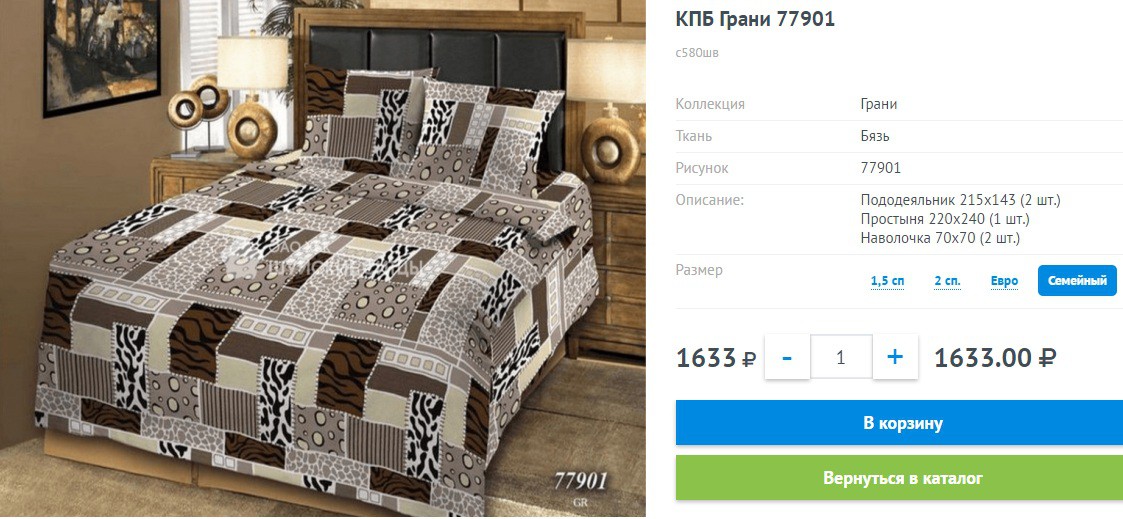
Task: Click the total price 1633.00 ₽
Action: click(x=996, y=357)
